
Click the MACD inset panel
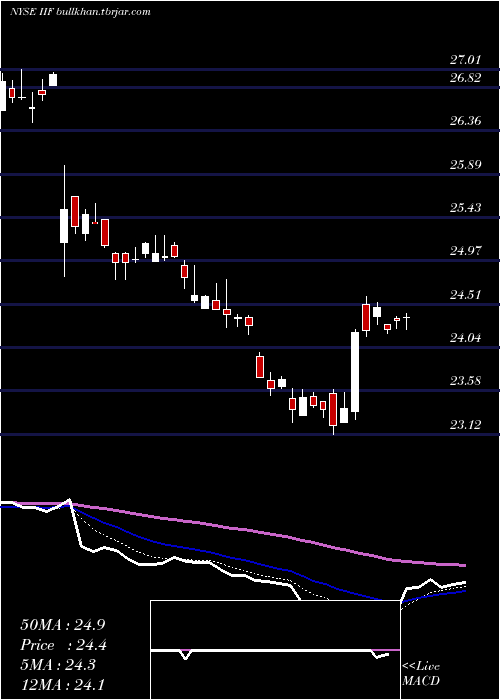tap(275, 650)
